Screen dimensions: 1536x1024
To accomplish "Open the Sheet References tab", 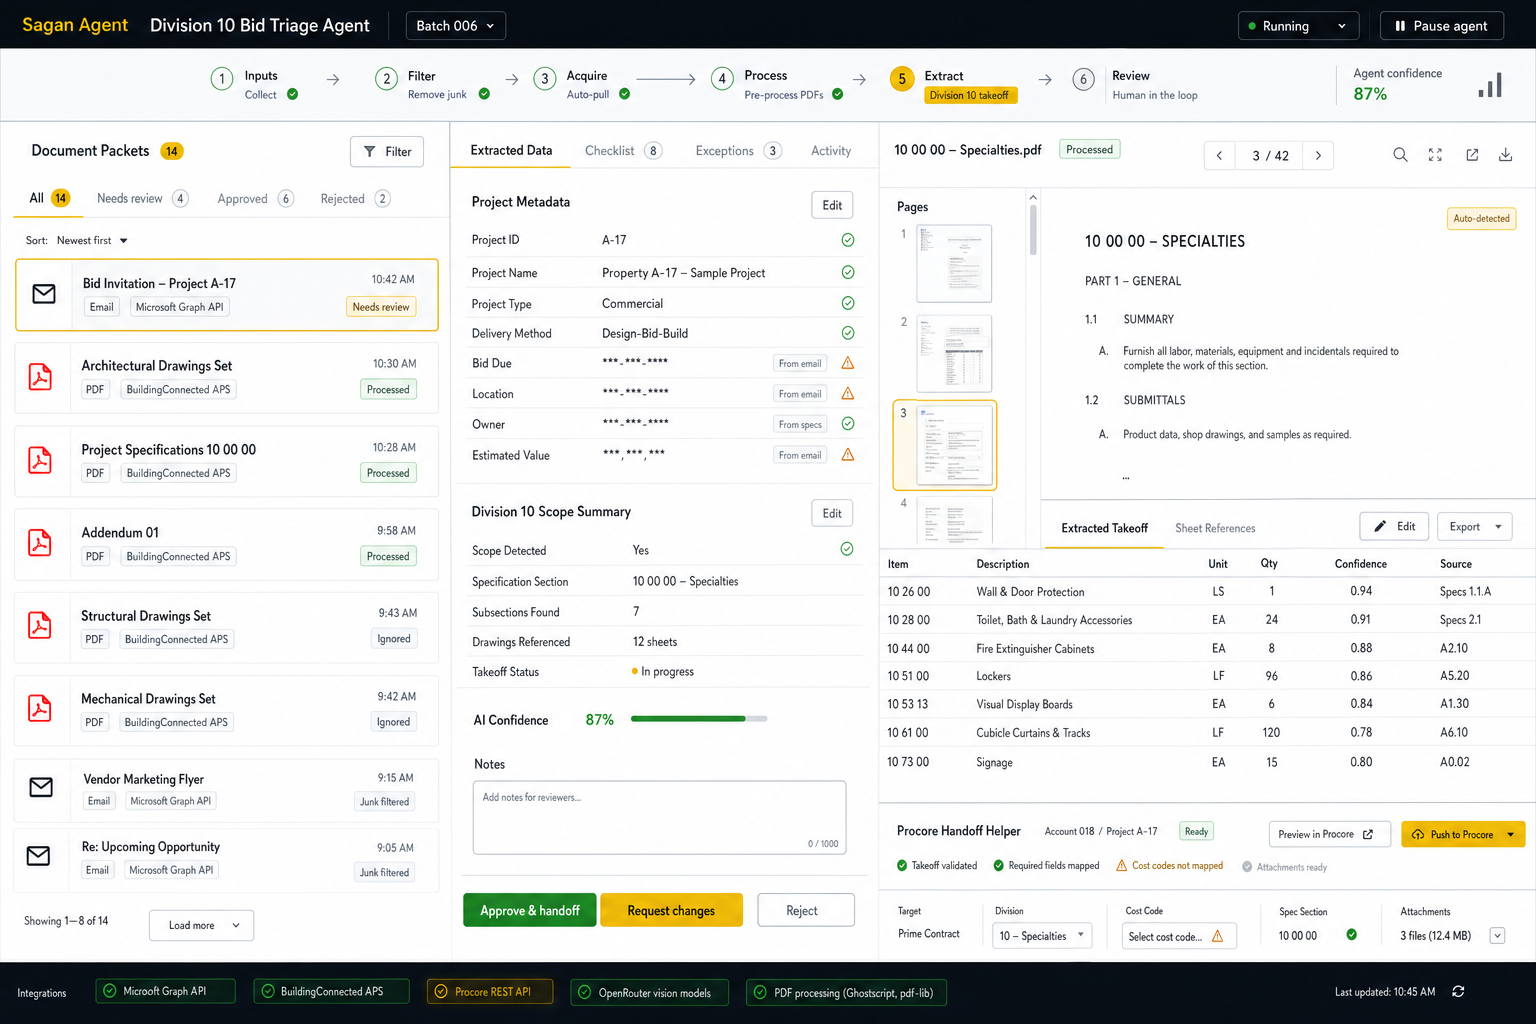I will click(x=1215, y=528).
